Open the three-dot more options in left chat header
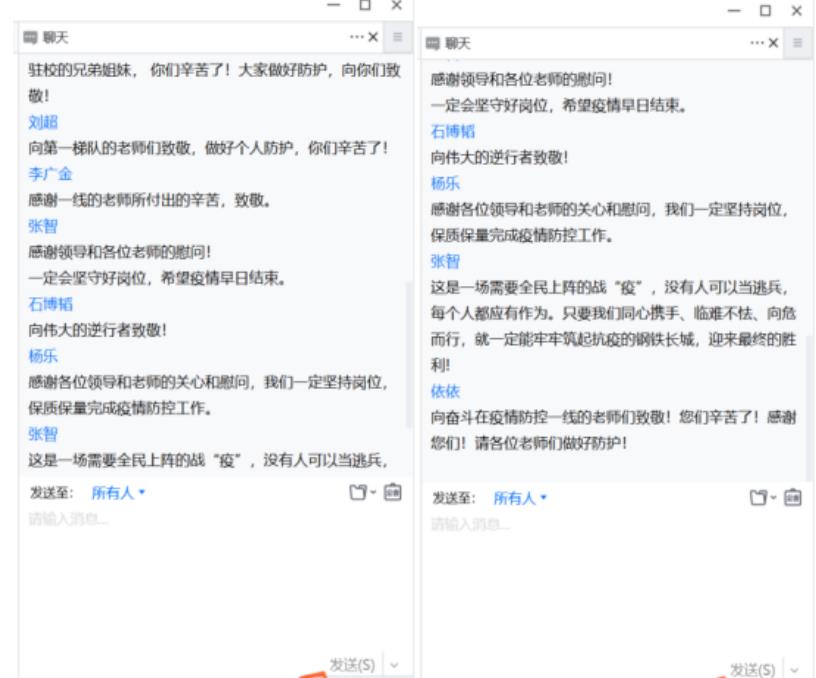Image resolution: width=816 pixels, height=678 pixels. 356,37
